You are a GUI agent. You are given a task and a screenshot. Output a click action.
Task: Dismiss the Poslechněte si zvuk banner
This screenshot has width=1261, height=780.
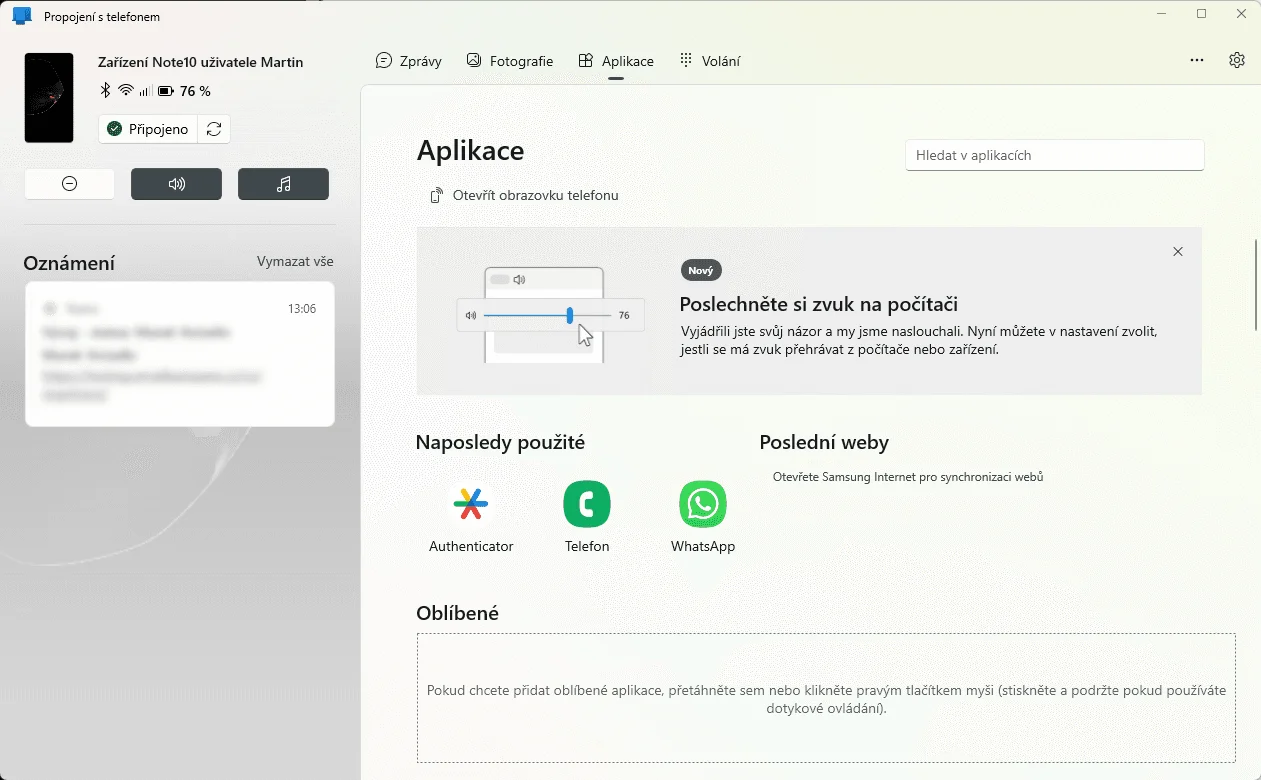coord(1178,252)
